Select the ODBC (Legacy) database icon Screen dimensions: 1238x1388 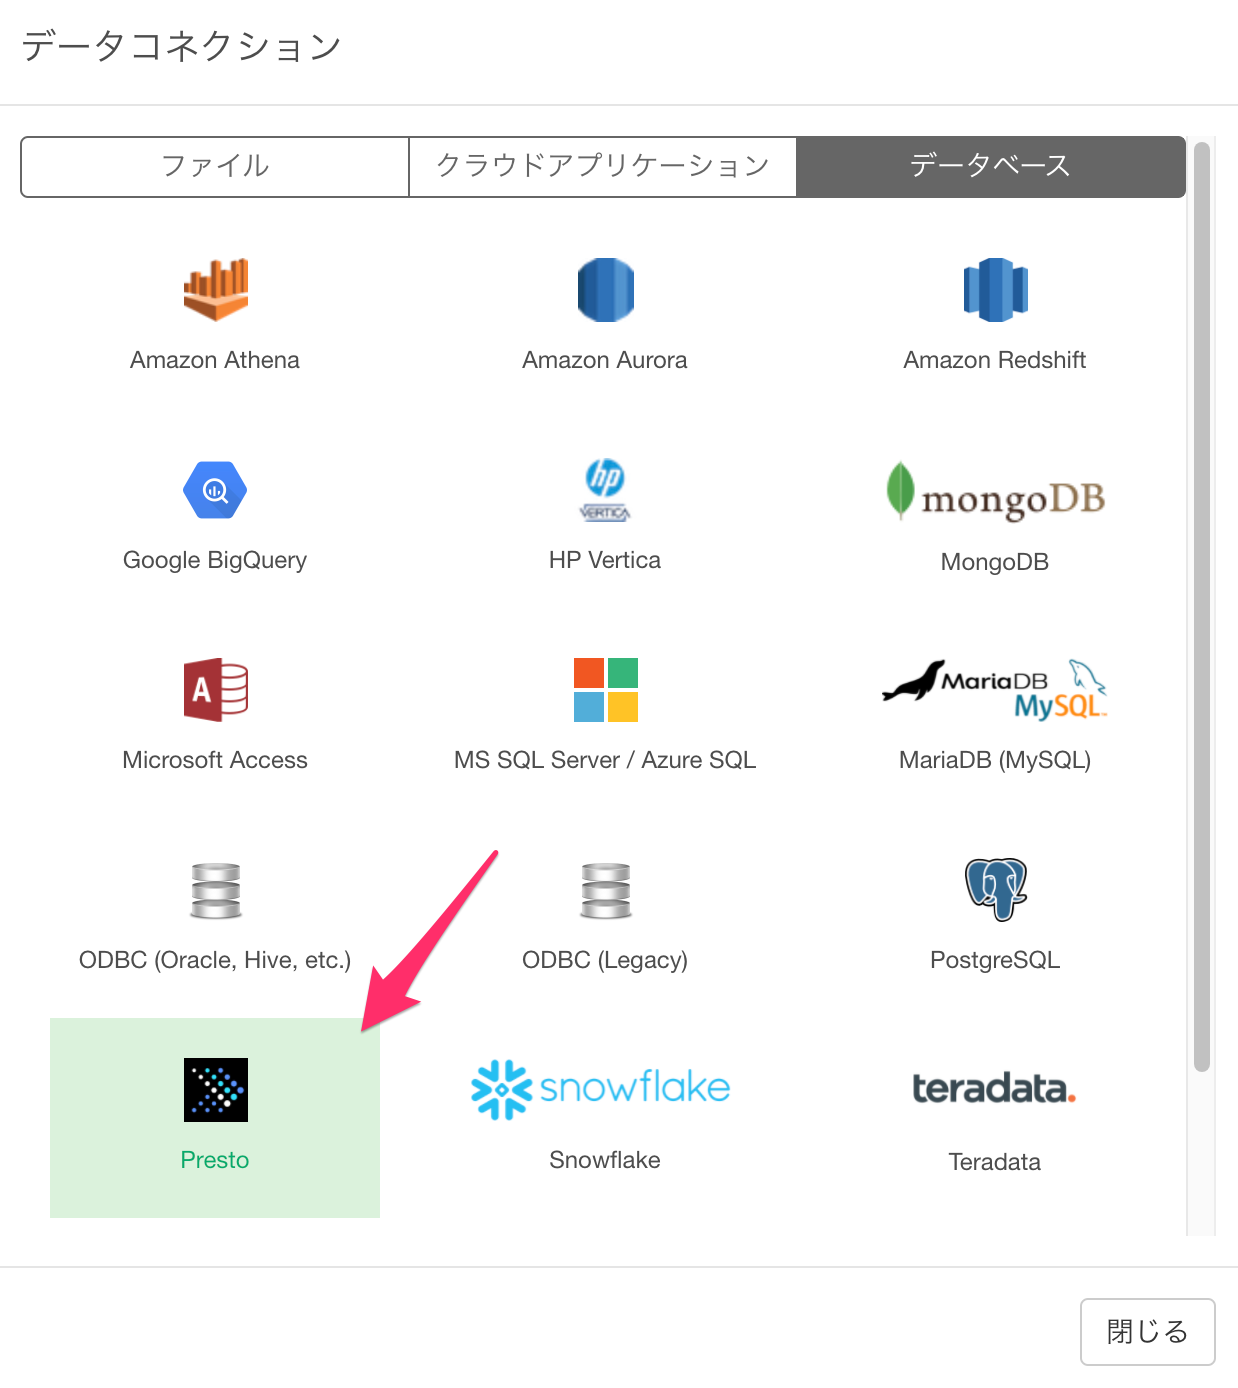coord(605,890)
